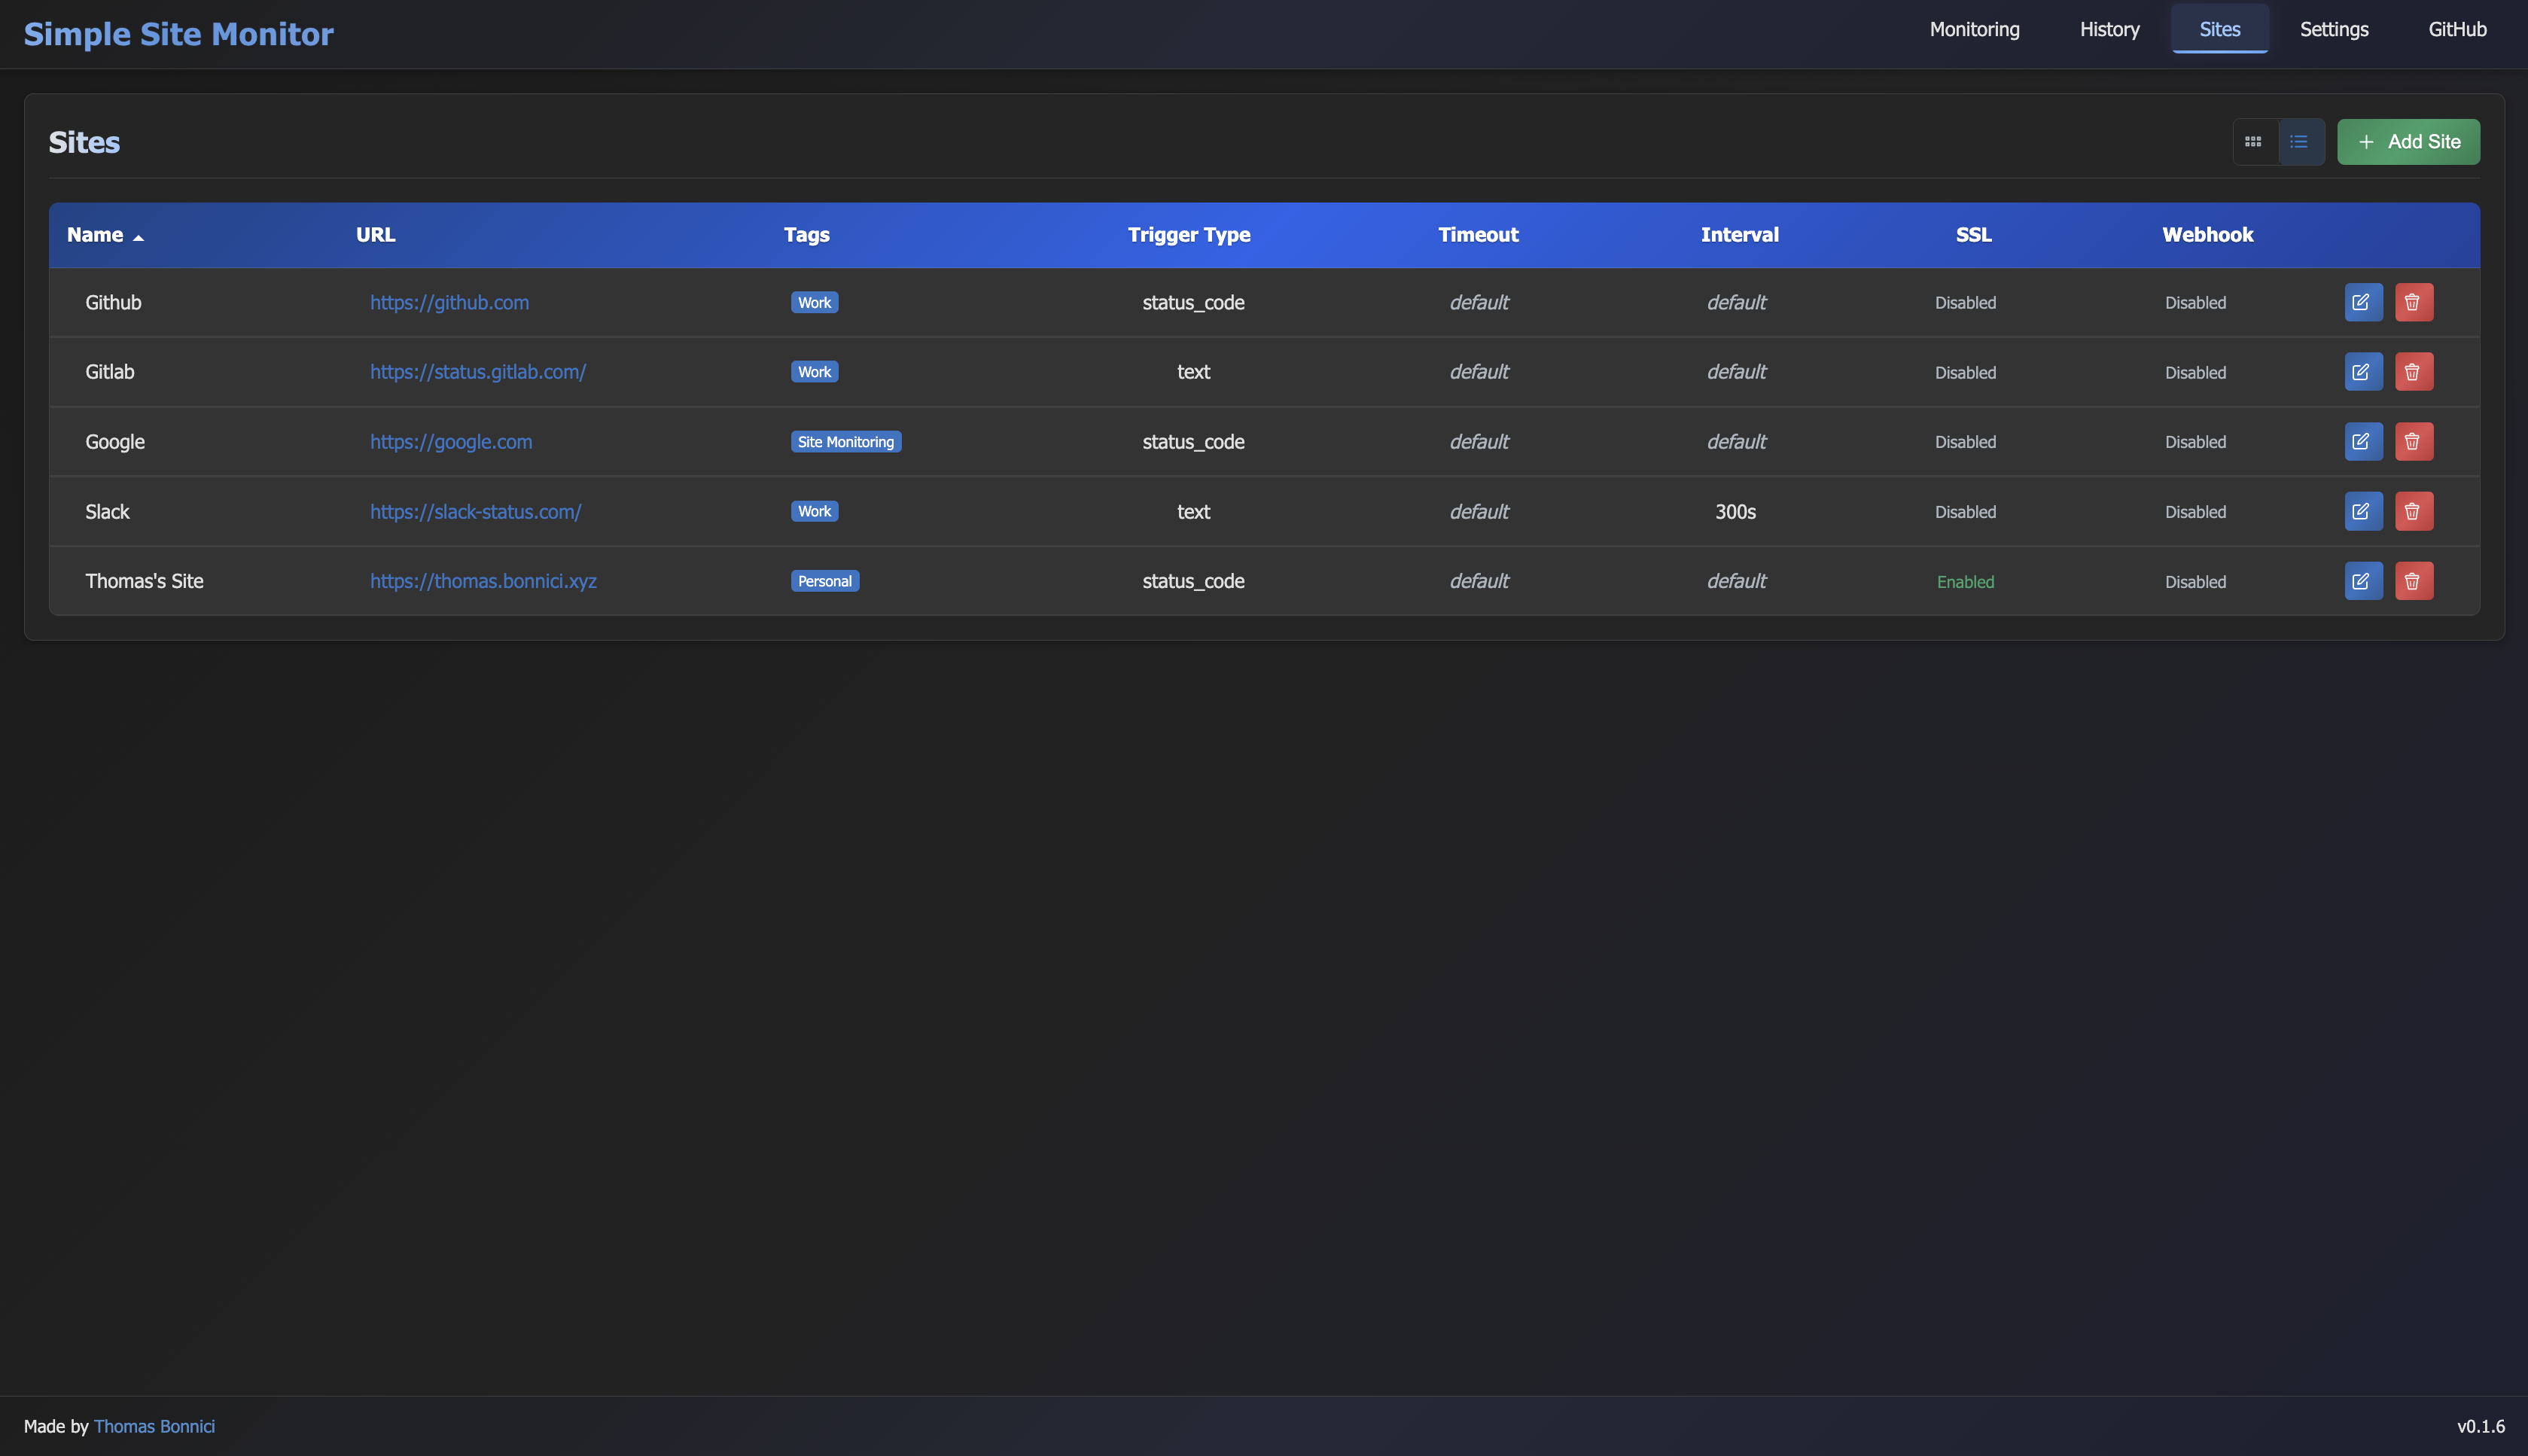The width and height of the screenshot is (2528, 1456).
Task: Open the https://thomas.bonnici.xyz link
Action: pos(483,581)
